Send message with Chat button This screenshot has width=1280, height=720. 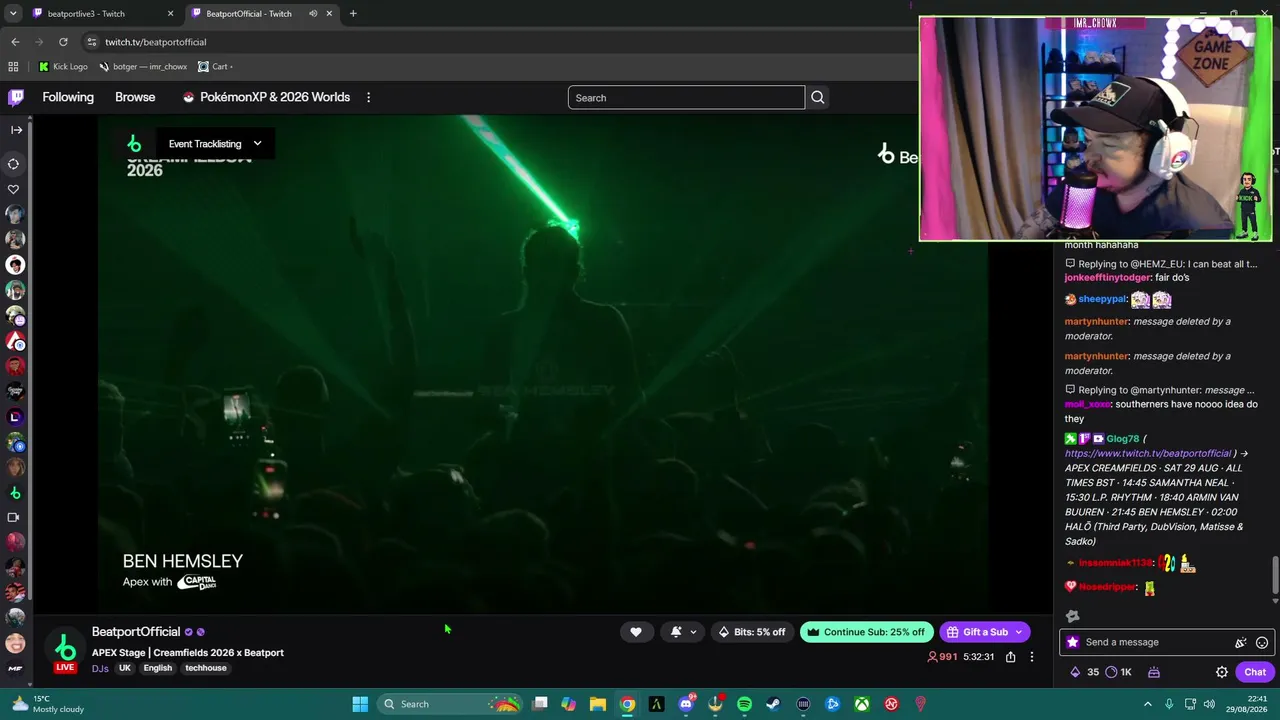click(x=1255, y=672)
